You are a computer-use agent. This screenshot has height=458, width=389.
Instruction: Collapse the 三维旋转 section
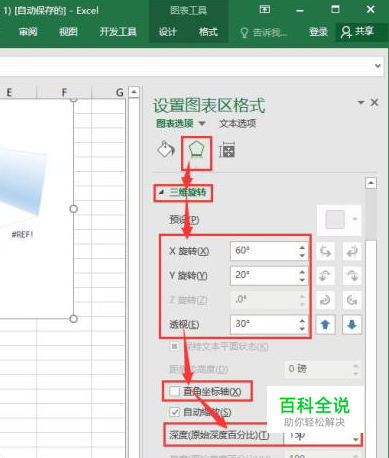[x=161, y=192]
